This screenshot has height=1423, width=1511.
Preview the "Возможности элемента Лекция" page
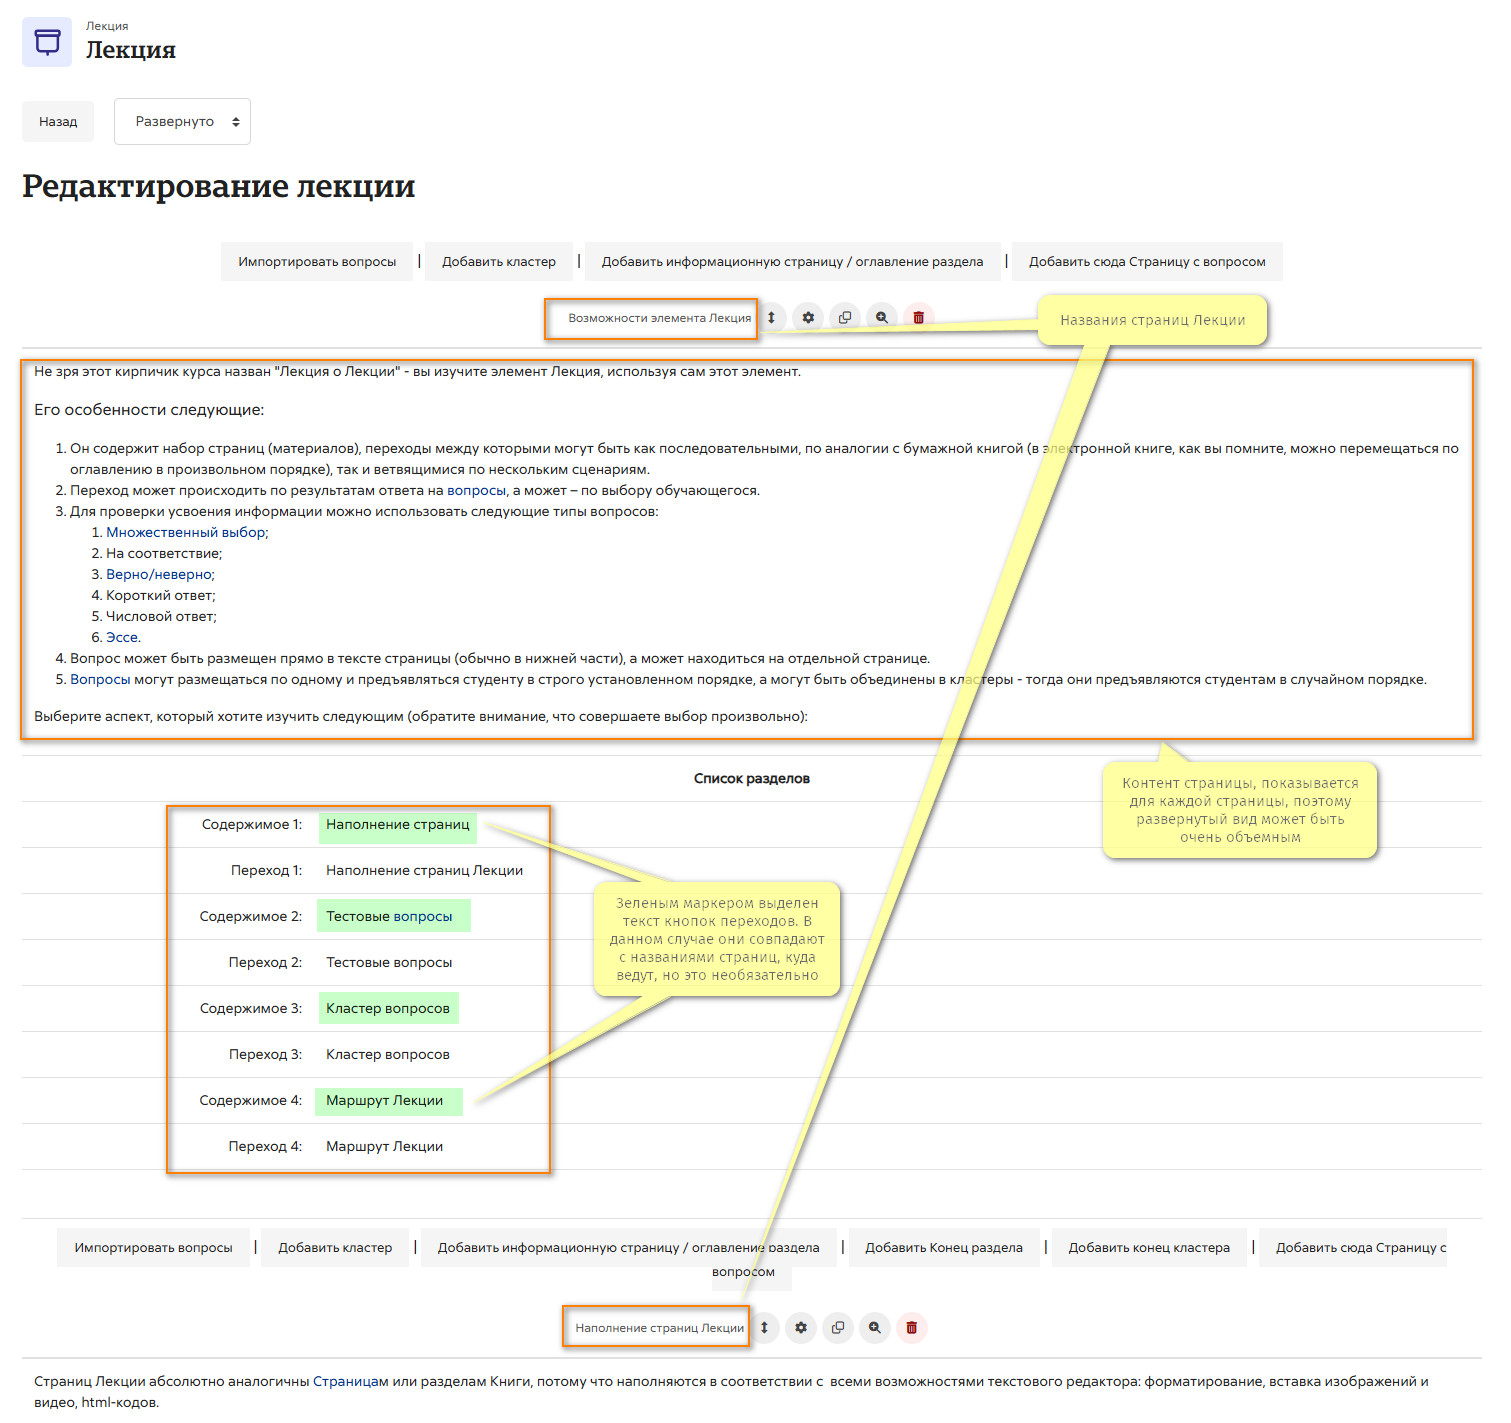[x=882, y=318]
